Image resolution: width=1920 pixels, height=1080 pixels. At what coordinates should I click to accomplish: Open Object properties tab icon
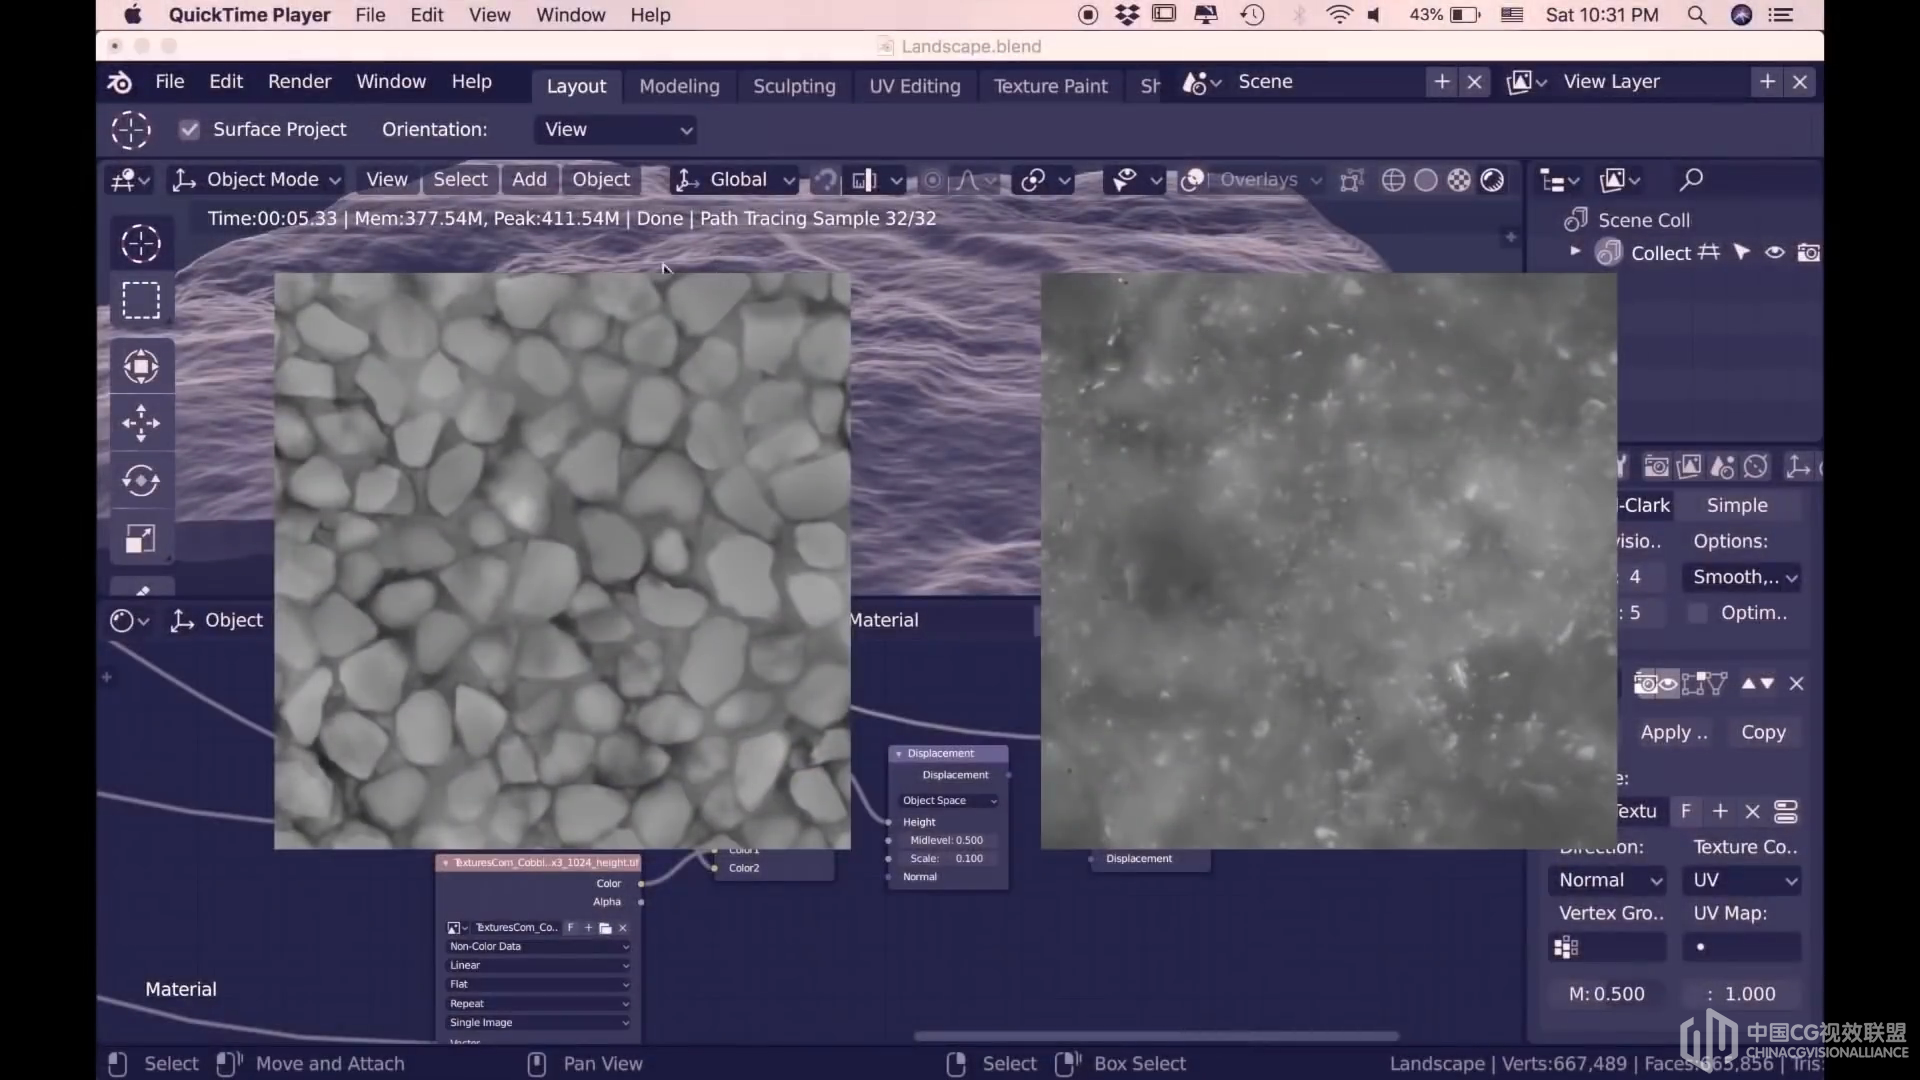click(x=1798, y=466)
